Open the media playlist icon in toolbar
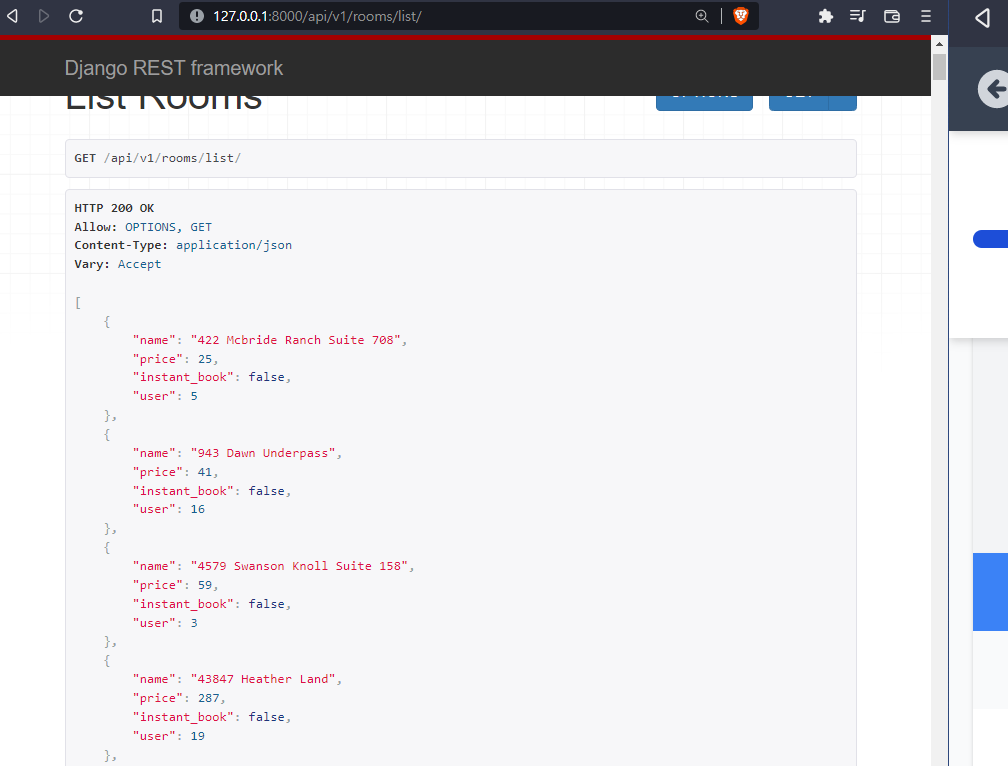The width and height of the screenshot is (1008, 766). tap(858, 16)
